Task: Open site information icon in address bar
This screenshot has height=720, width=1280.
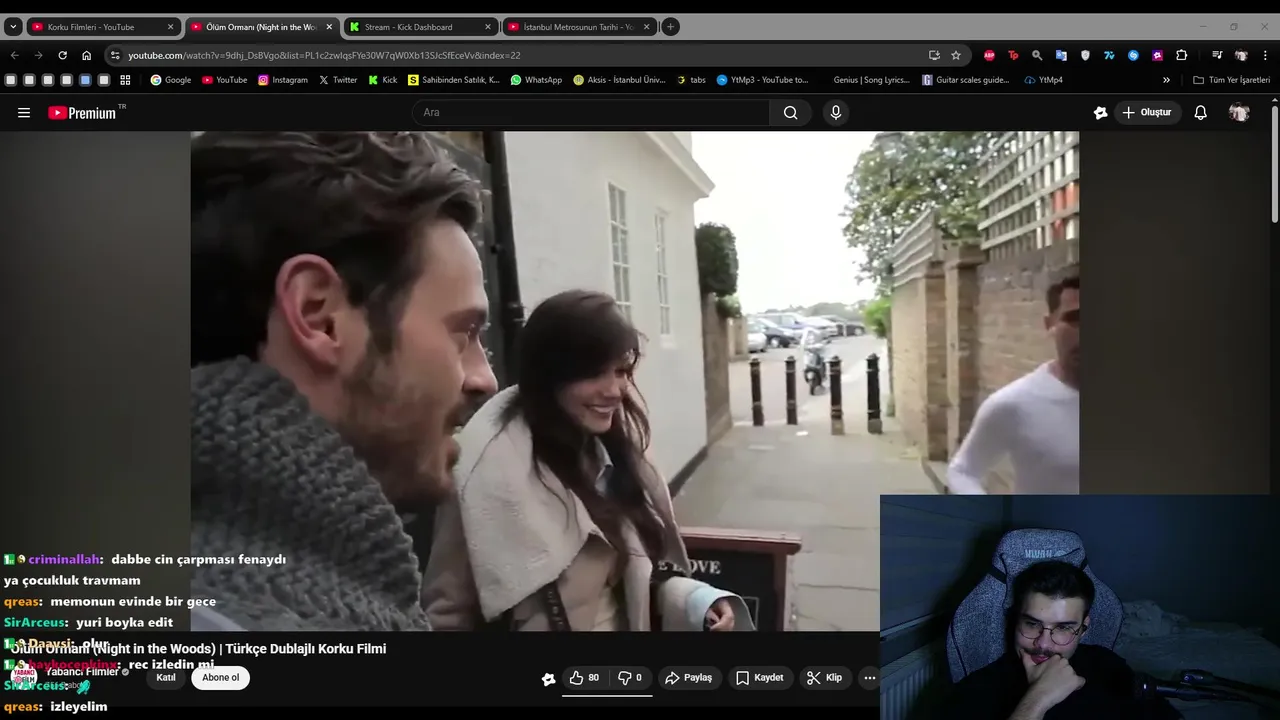Action: (115, 55)
